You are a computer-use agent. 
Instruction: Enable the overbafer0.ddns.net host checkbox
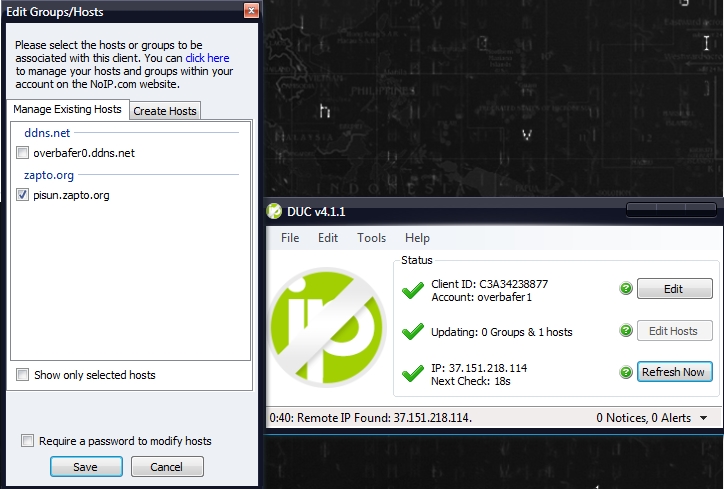click(x=23, y=153)
